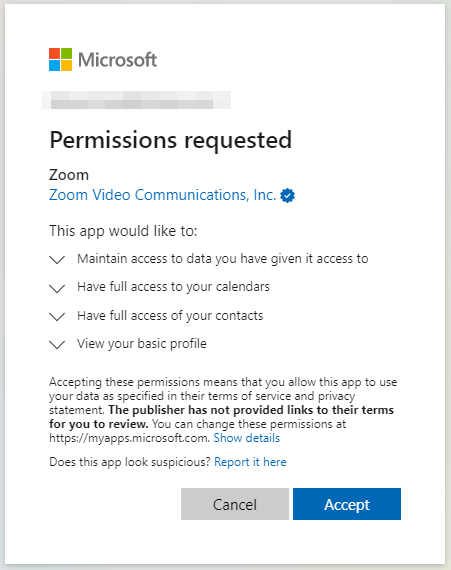
Task: Click the blue verified publisher badge
Action: (287, 196)
